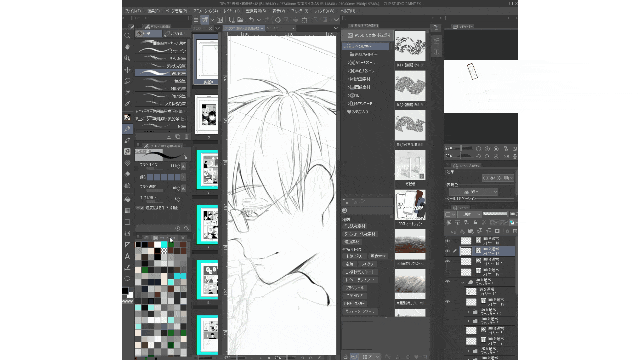Open the expression color dropdown in layer property
Viewport: 640px width, 360px height.
[x=473, y=192]
